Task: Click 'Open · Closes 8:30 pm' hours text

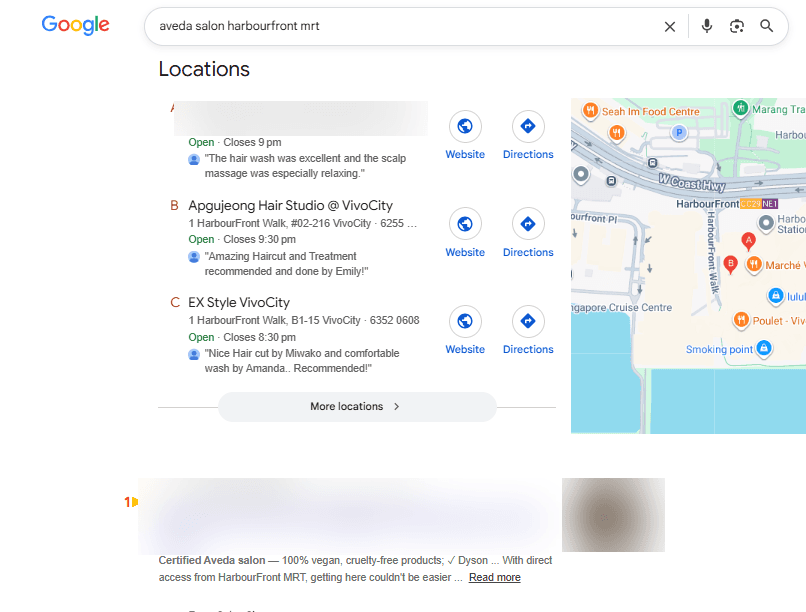Action: (242, 337)
